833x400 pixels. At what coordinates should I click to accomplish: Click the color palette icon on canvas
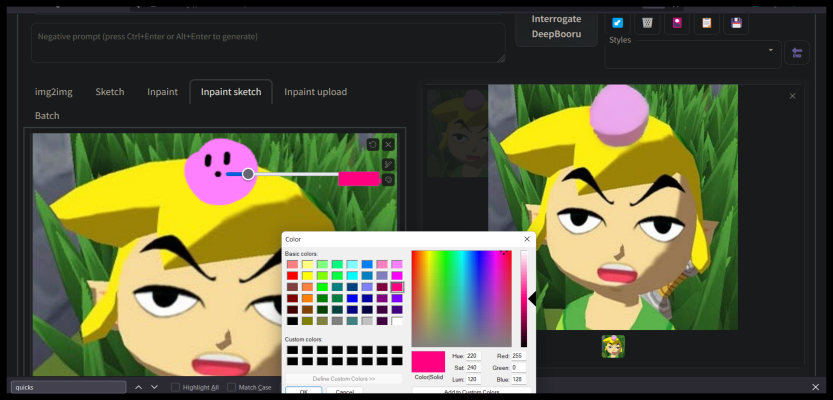click(388, 180)
